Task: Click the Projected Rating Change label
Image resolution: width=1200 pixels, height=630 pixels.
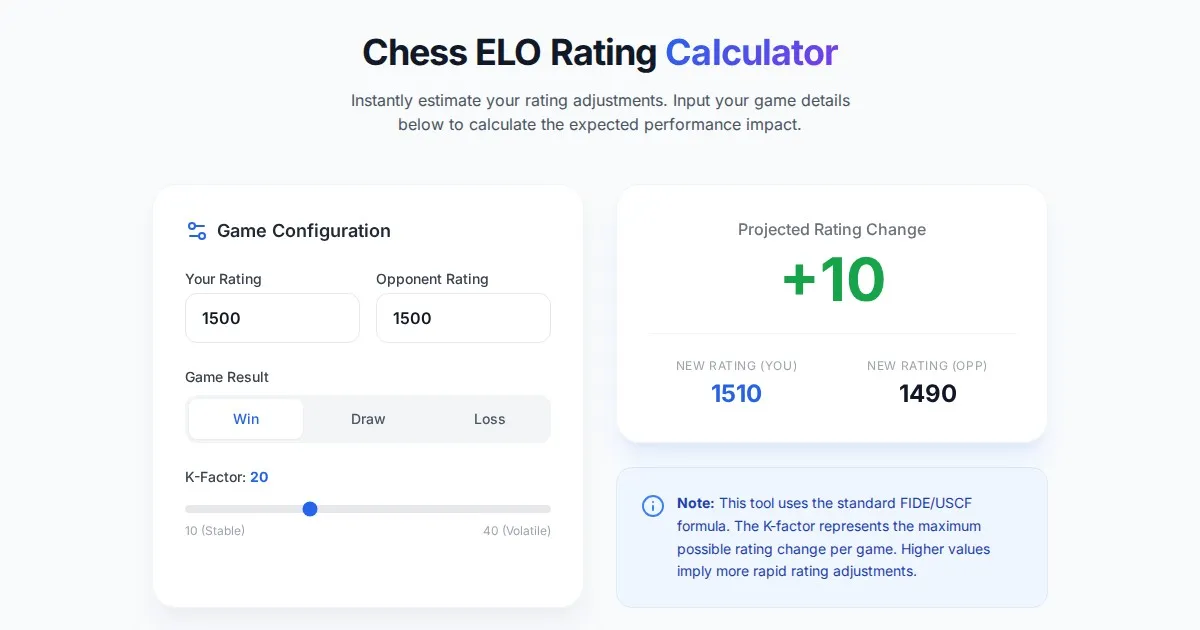Action: click(832, 229)
